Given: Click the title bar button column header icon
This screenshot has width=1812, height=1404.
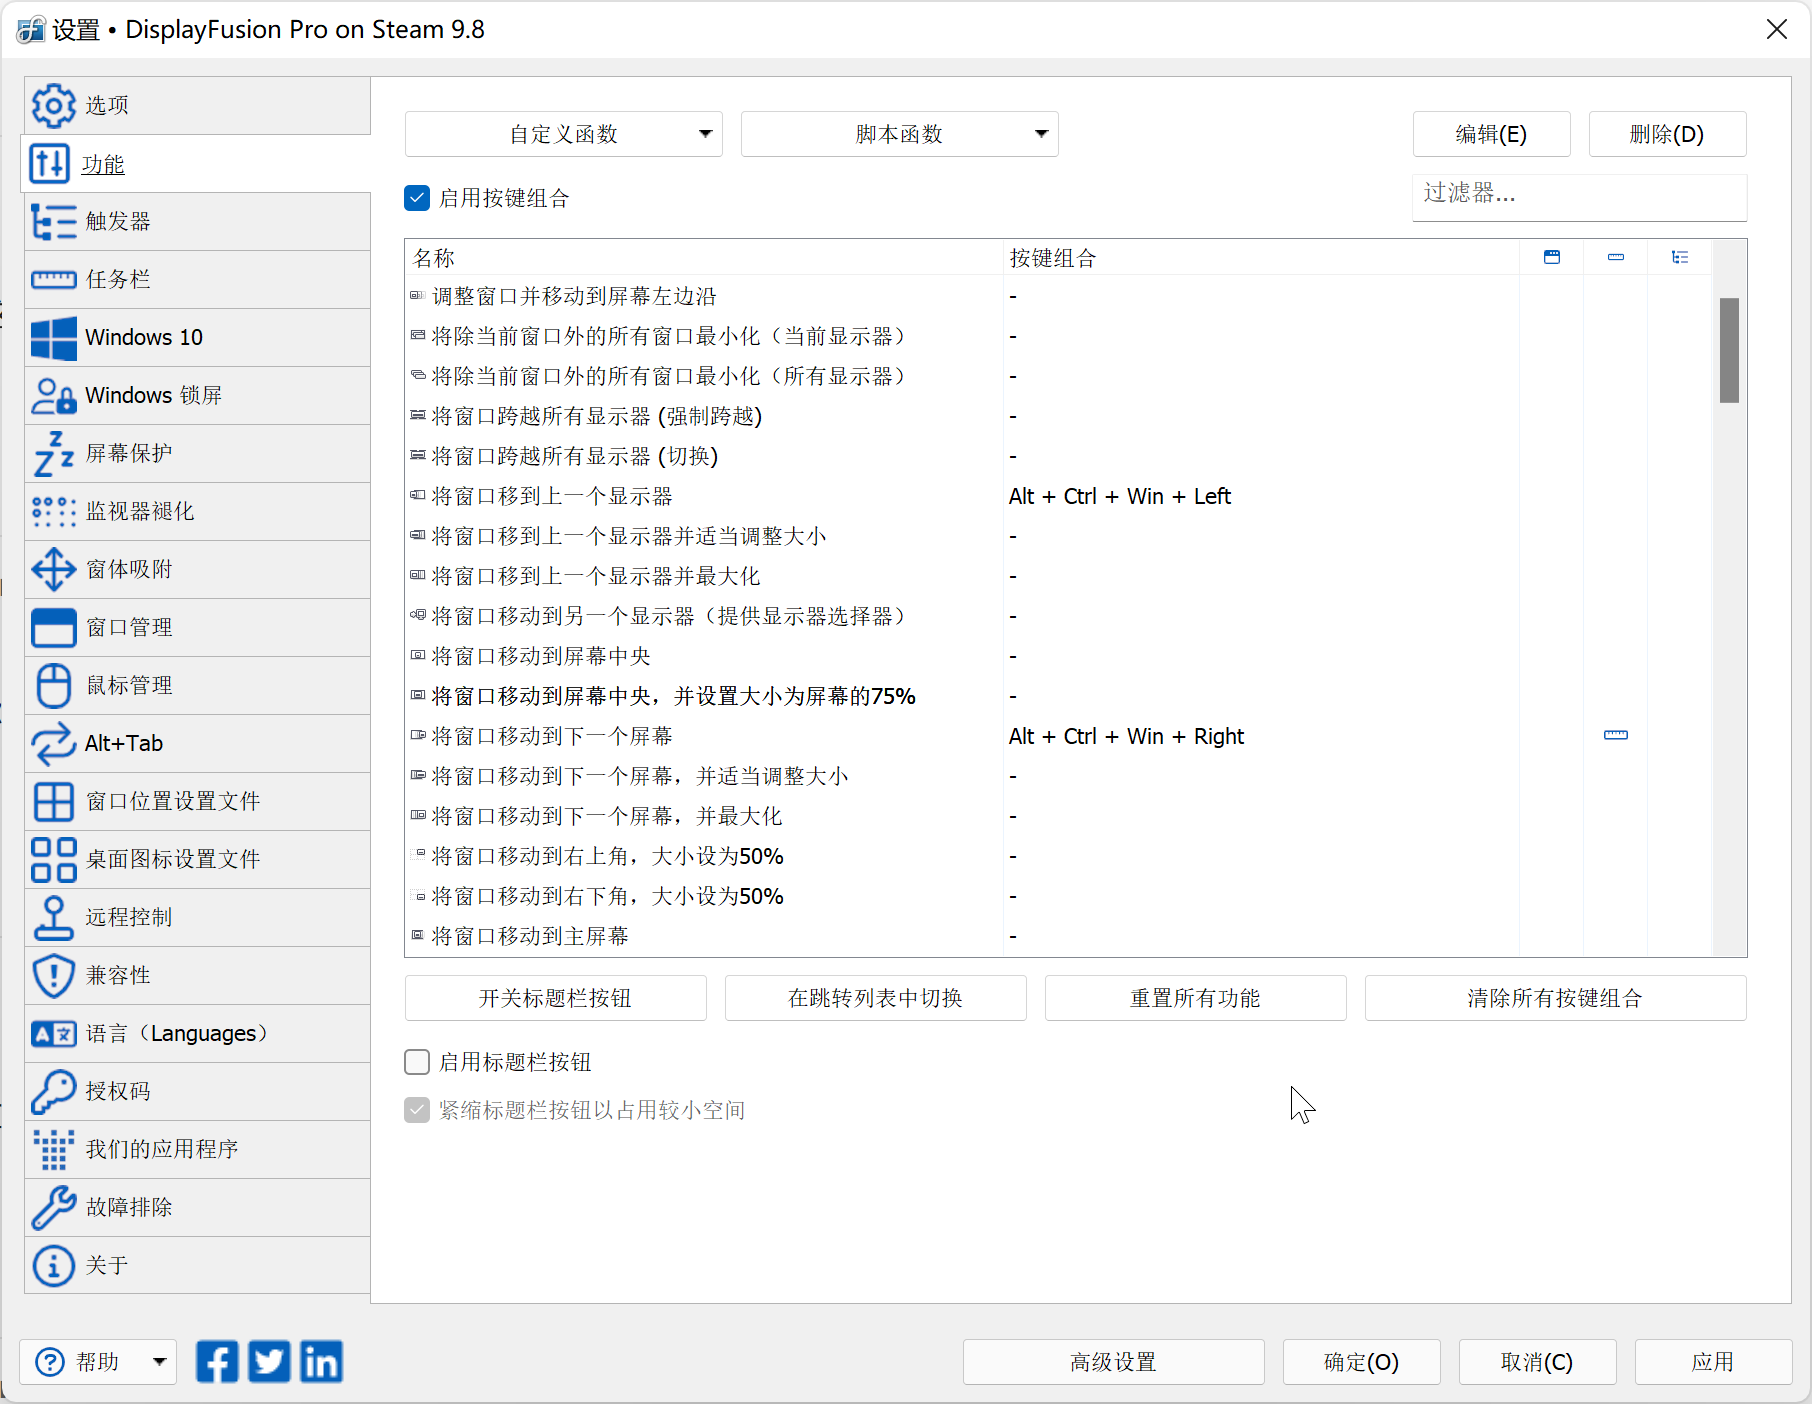Looking at the screenshot, I should click(1552, 258).
